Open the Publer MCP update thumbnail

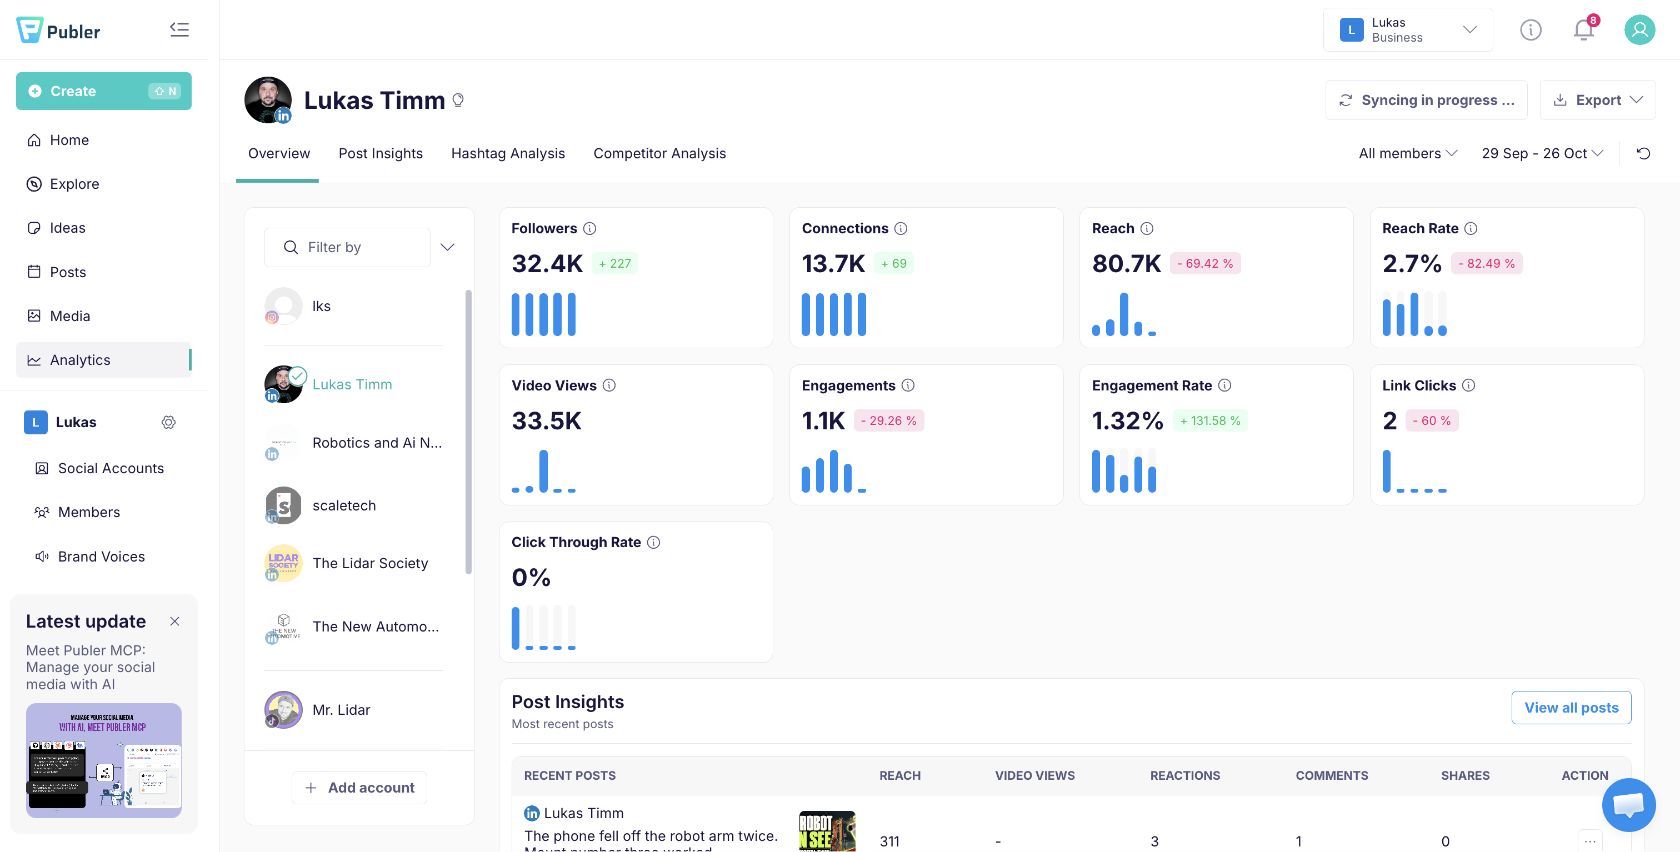coord(104,760)
